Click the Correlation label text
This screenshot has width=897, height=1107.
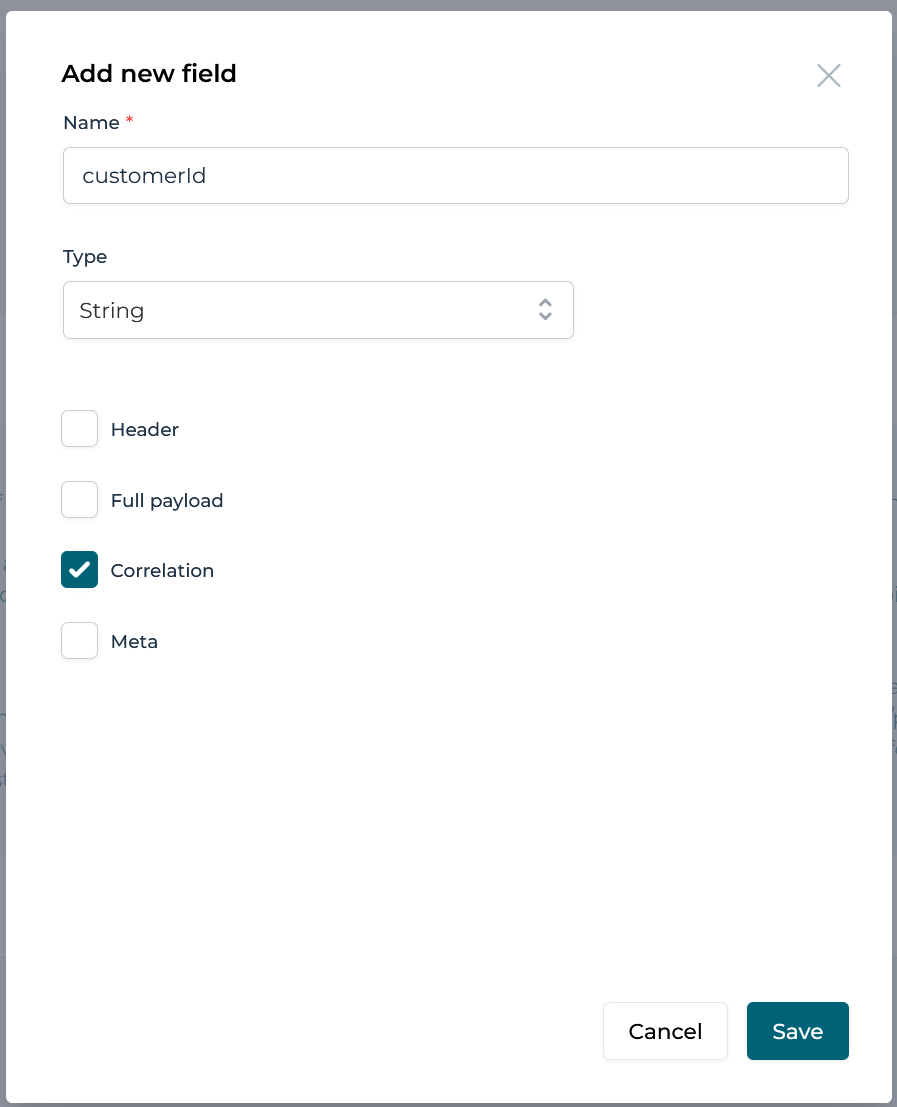pyautogui.click(x=162, y=571)
